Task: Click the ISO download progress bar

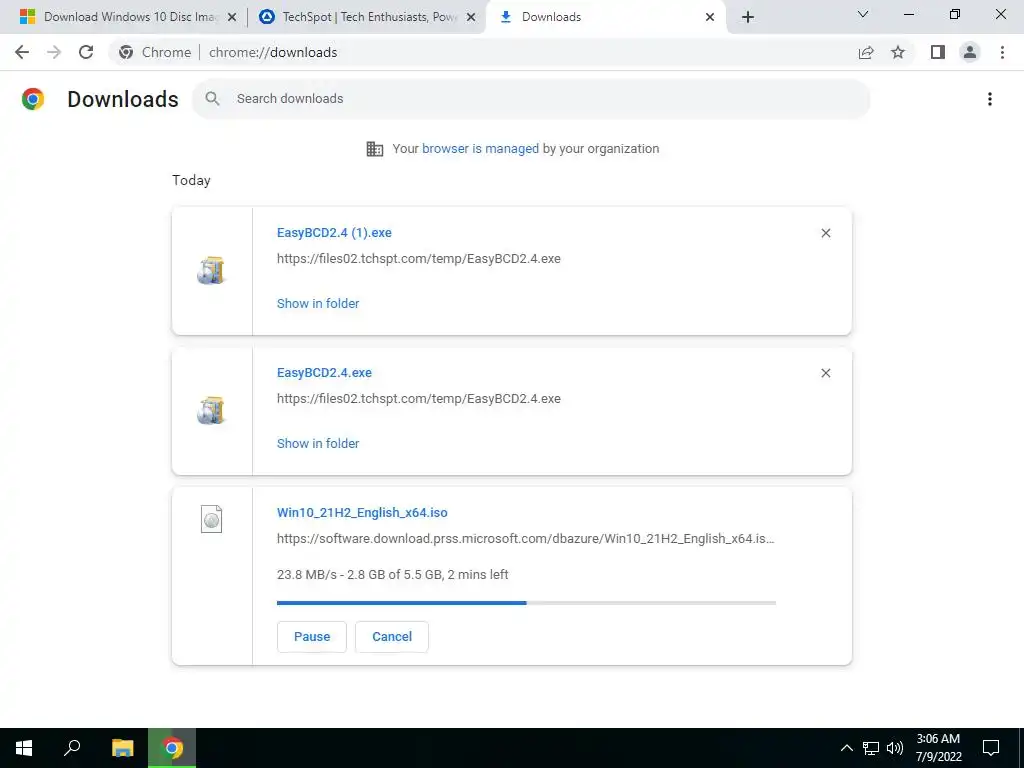Action: [x=526, y=603]
